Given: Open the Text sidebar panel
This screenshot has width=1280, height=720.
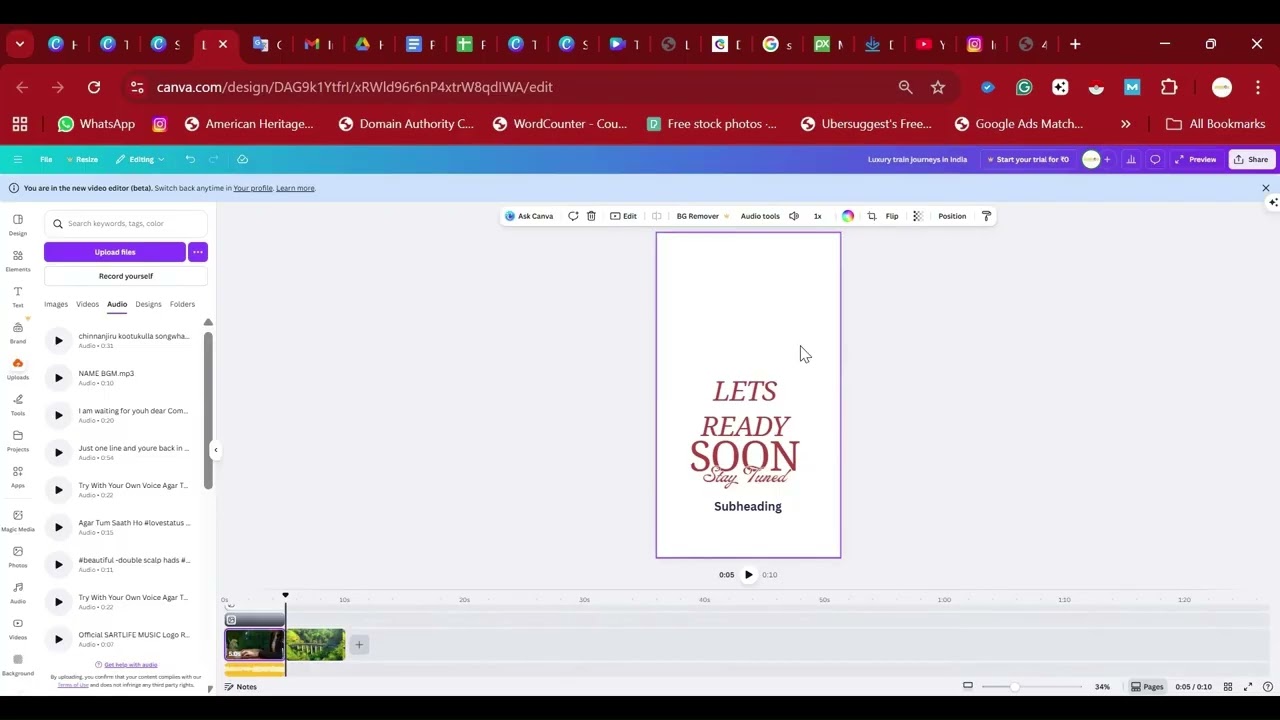Looking at the screenshot, I should tap(18, 297).
